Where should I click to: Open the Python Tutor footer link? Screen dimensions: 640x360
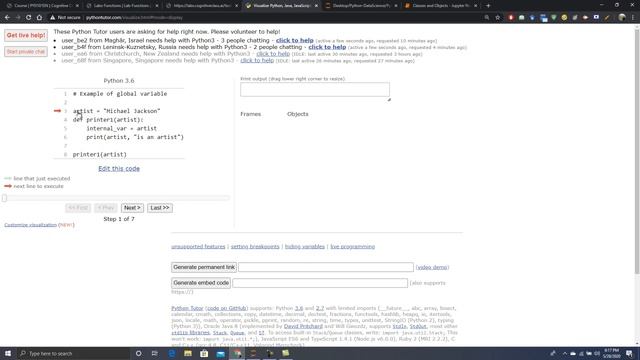[x=187, y=308]
